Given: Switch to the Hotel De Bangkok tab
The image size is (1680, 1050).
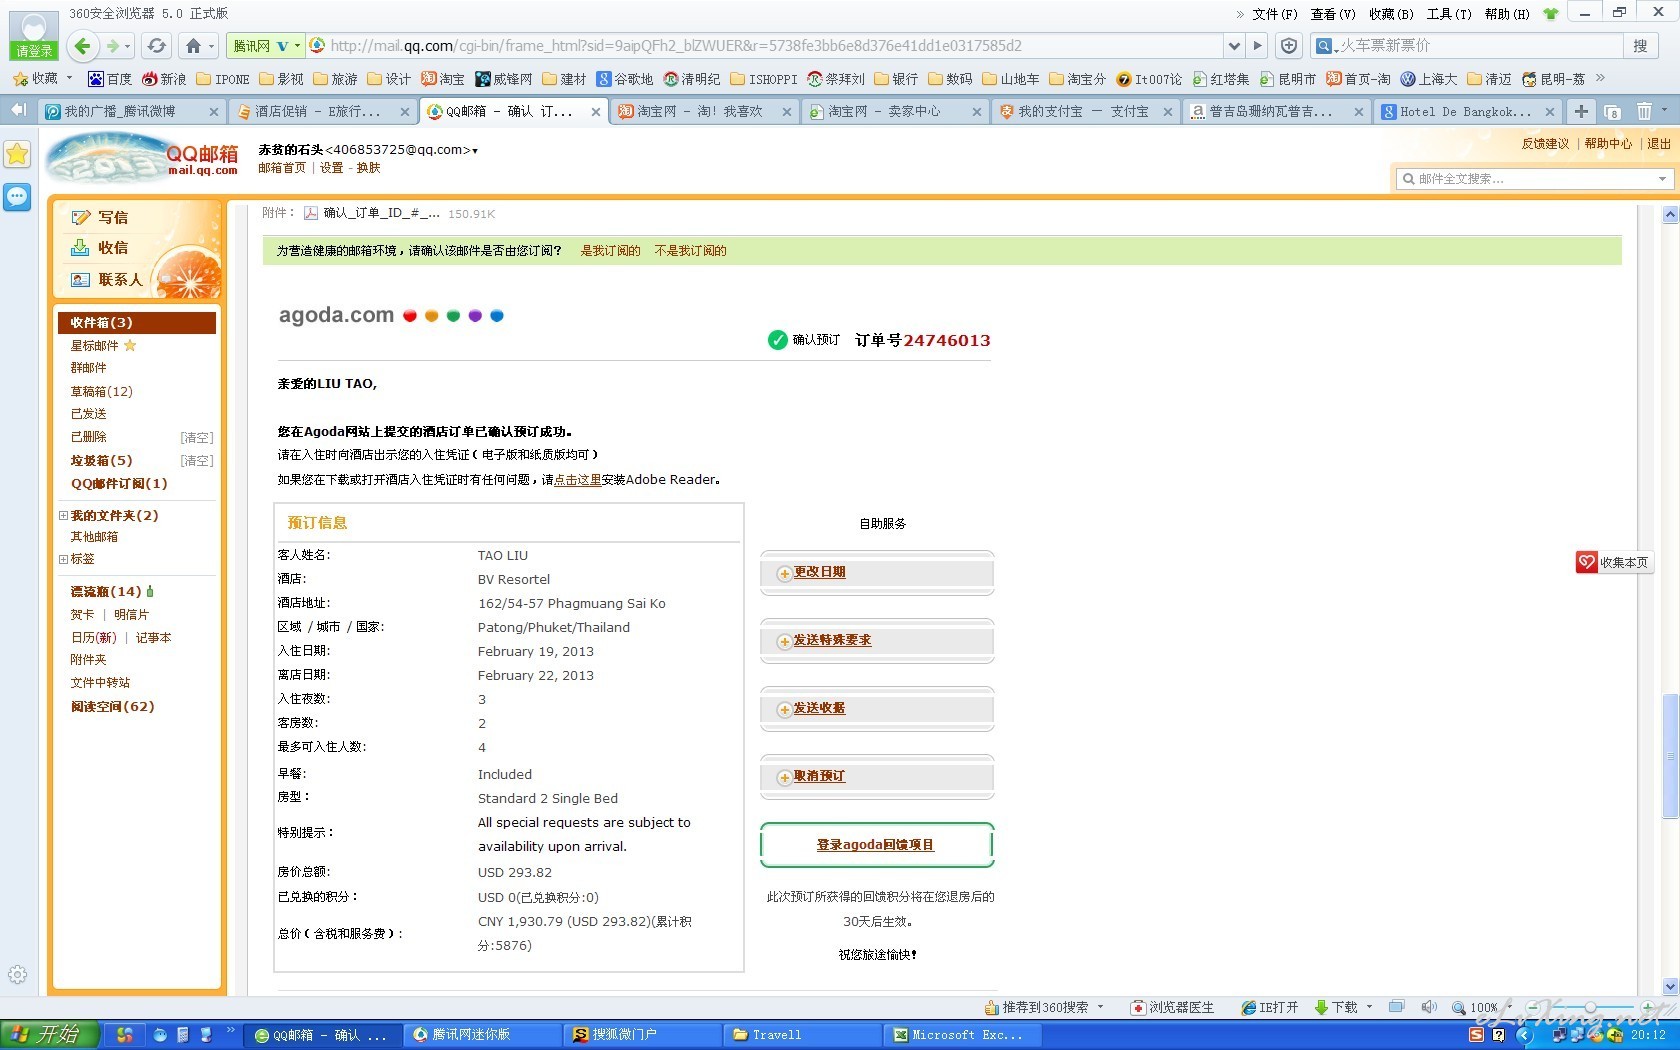Looking at the screenshot, I should (x=1468, y=111).
